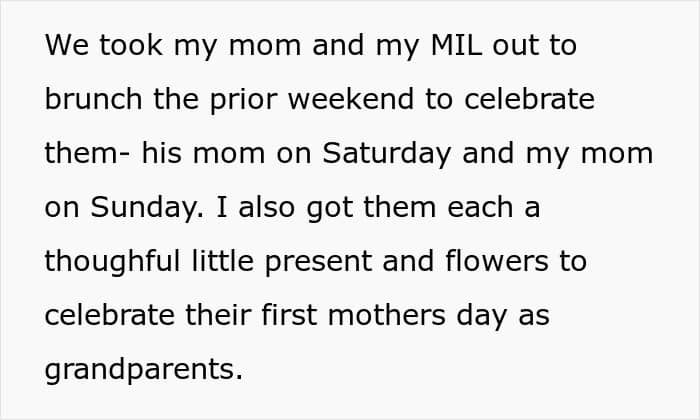Click the abbreviation "MIL" in first line

point(456,45)
